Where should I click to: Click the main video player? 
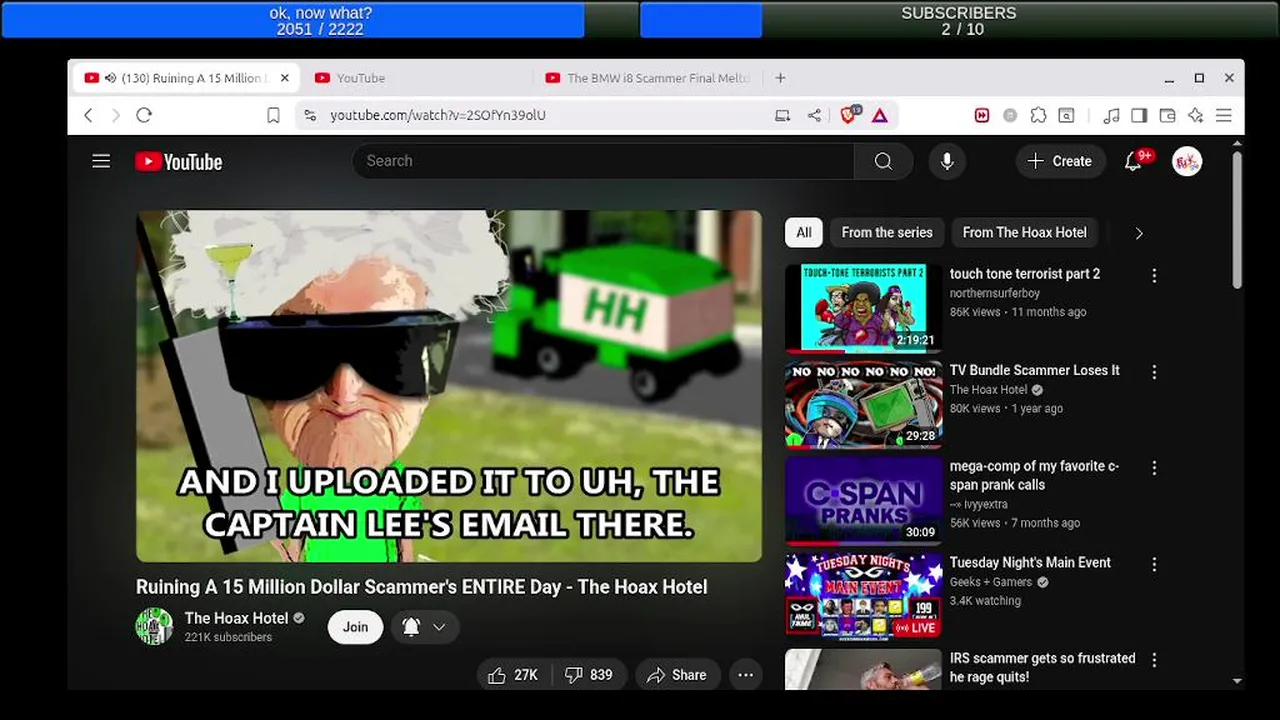(449, 386)
